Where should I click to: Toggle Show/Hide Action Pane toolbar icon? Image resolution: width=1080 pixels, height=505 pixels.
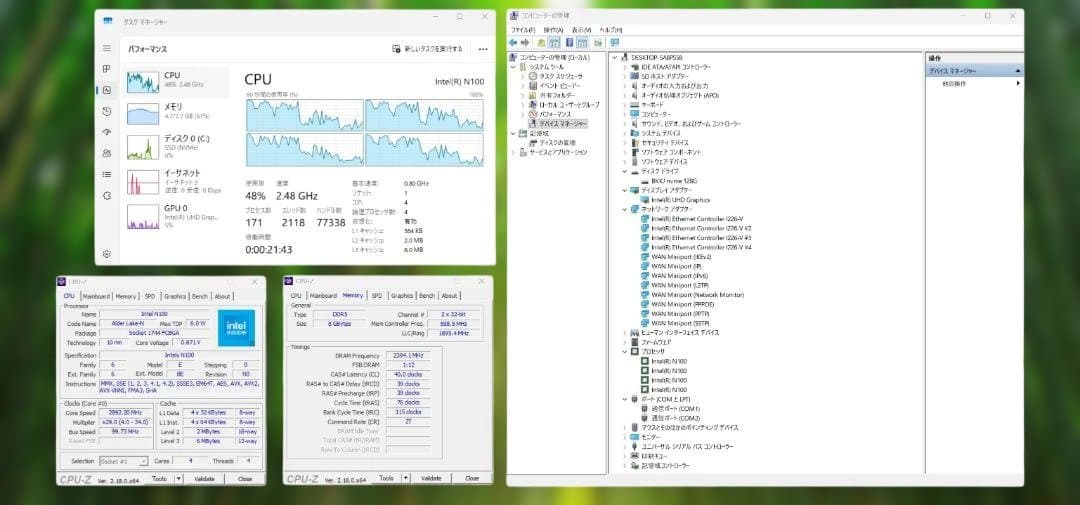582,43
